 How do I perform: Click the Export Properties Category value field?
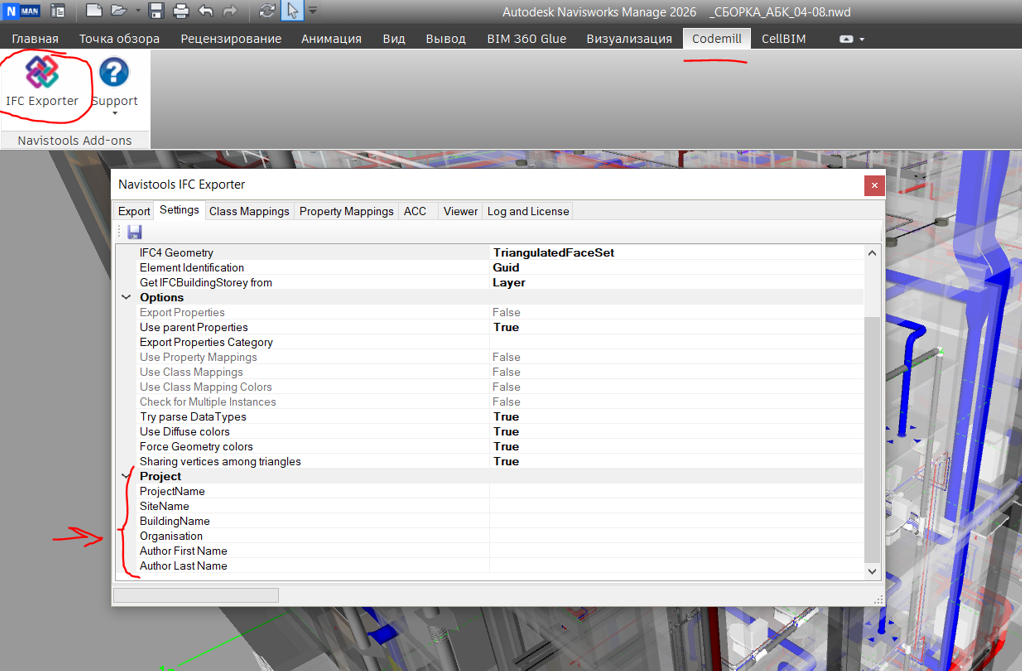[x=677, y=342]
